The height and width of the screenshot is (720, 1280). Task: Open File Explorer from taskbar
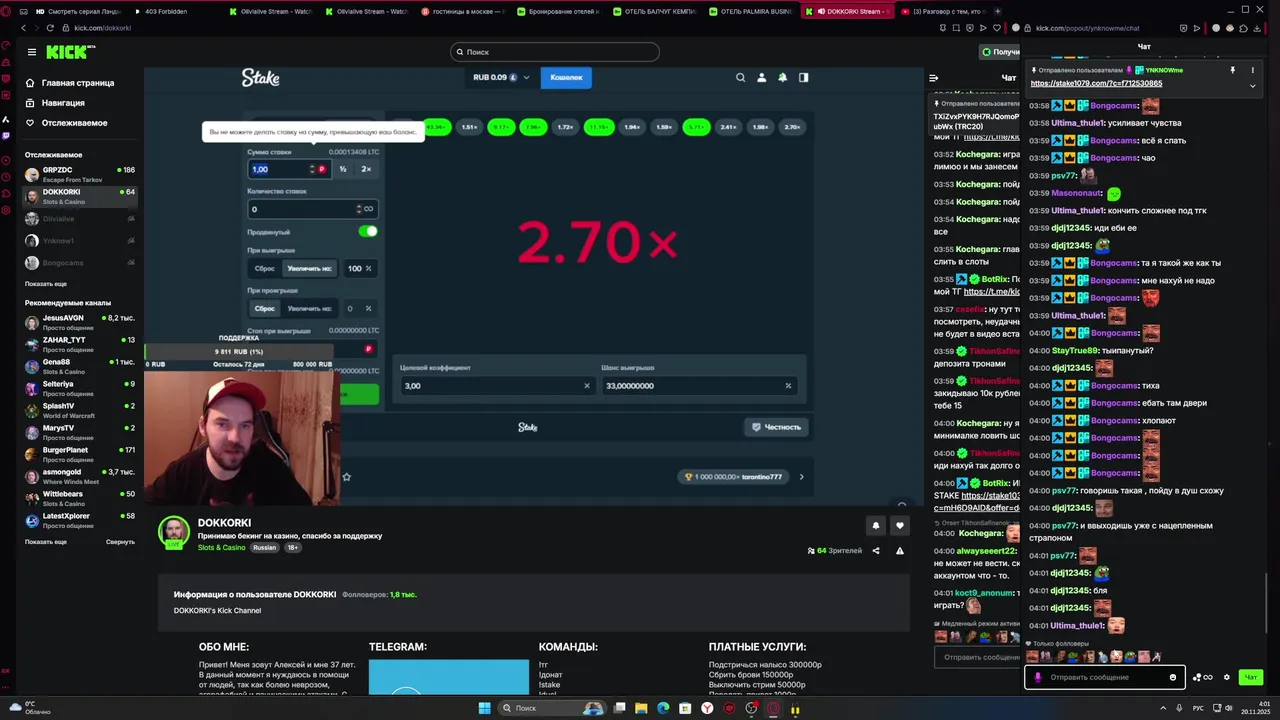point(641,708)
